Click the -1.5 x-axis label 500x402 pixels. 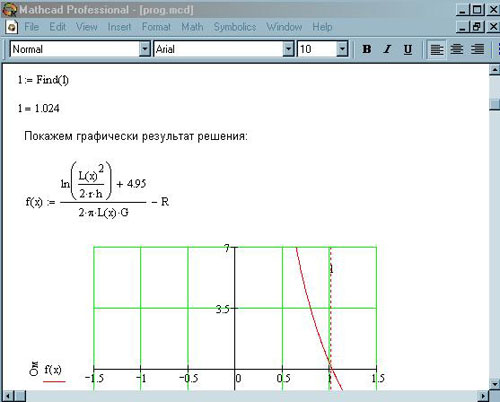click(x=94, y=378)
